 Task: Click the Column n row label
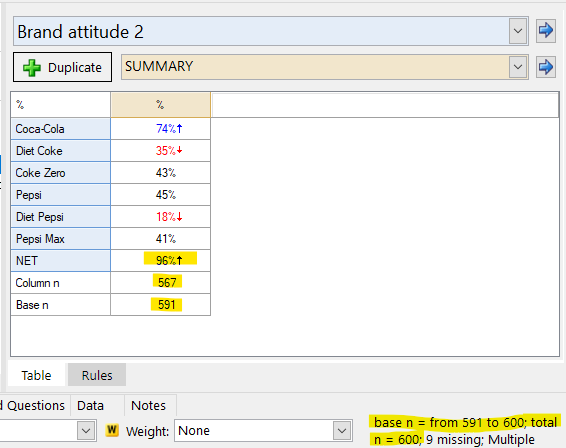[x=61, y=283]
